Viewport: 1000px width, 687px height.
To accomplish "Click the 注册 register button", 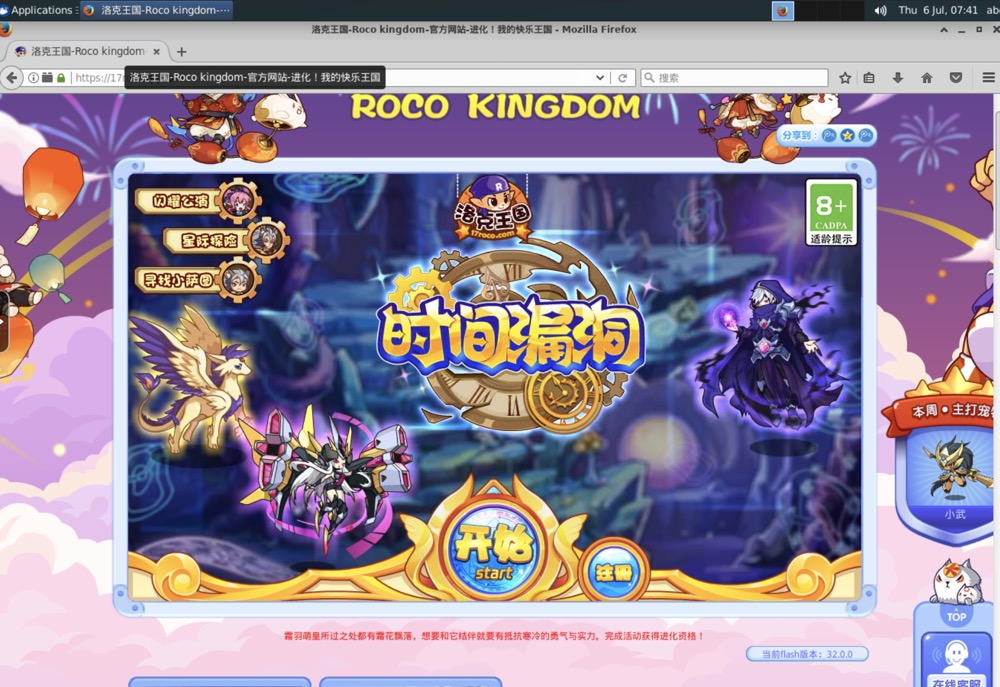I will (614, 570).
